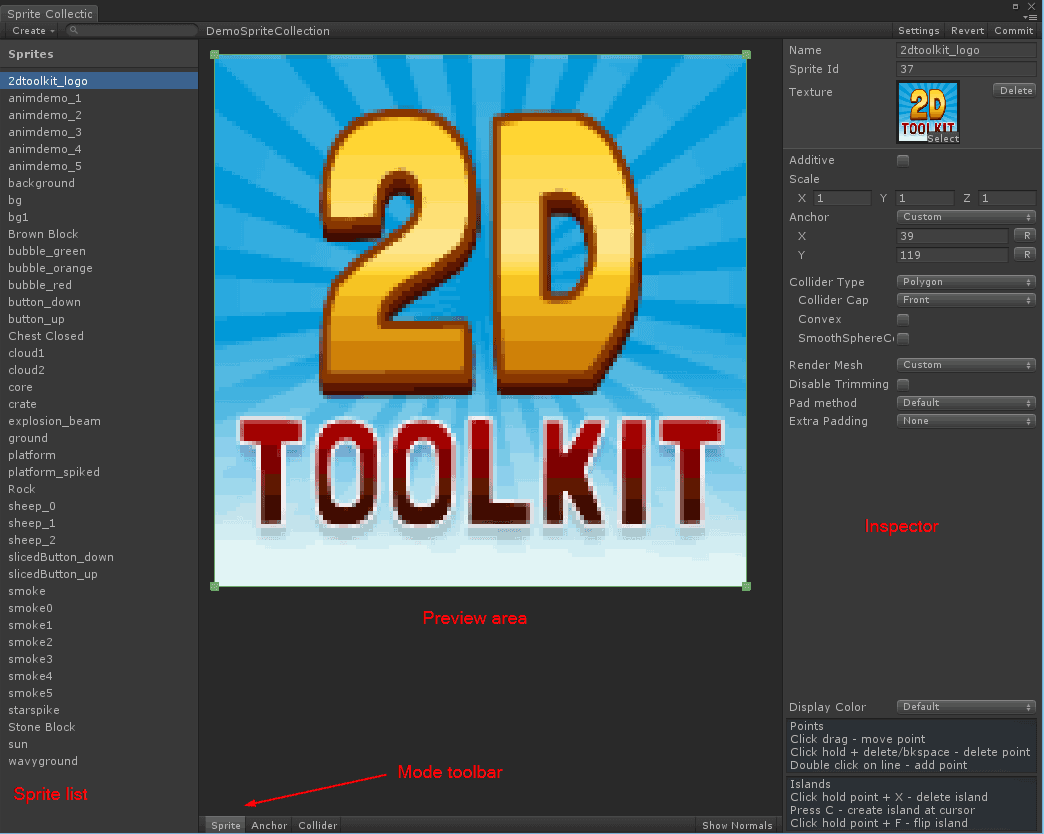Image resolution: width=1044 pixels, height=834 pixels.
Task: Open the window options menu icon
Action: [x=1031, y=17]
